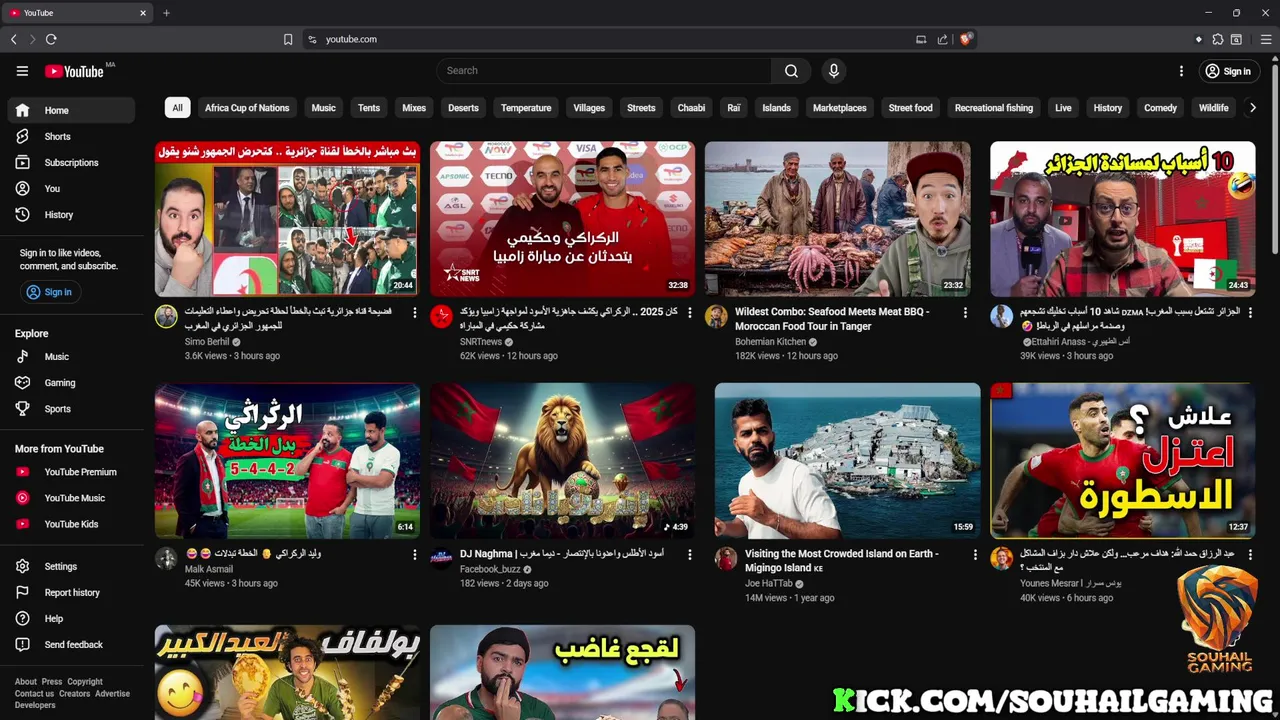Click the Brave shield icon
Image resolution: width=1280 pixels, height=720 pixels.
pos(965,39)
